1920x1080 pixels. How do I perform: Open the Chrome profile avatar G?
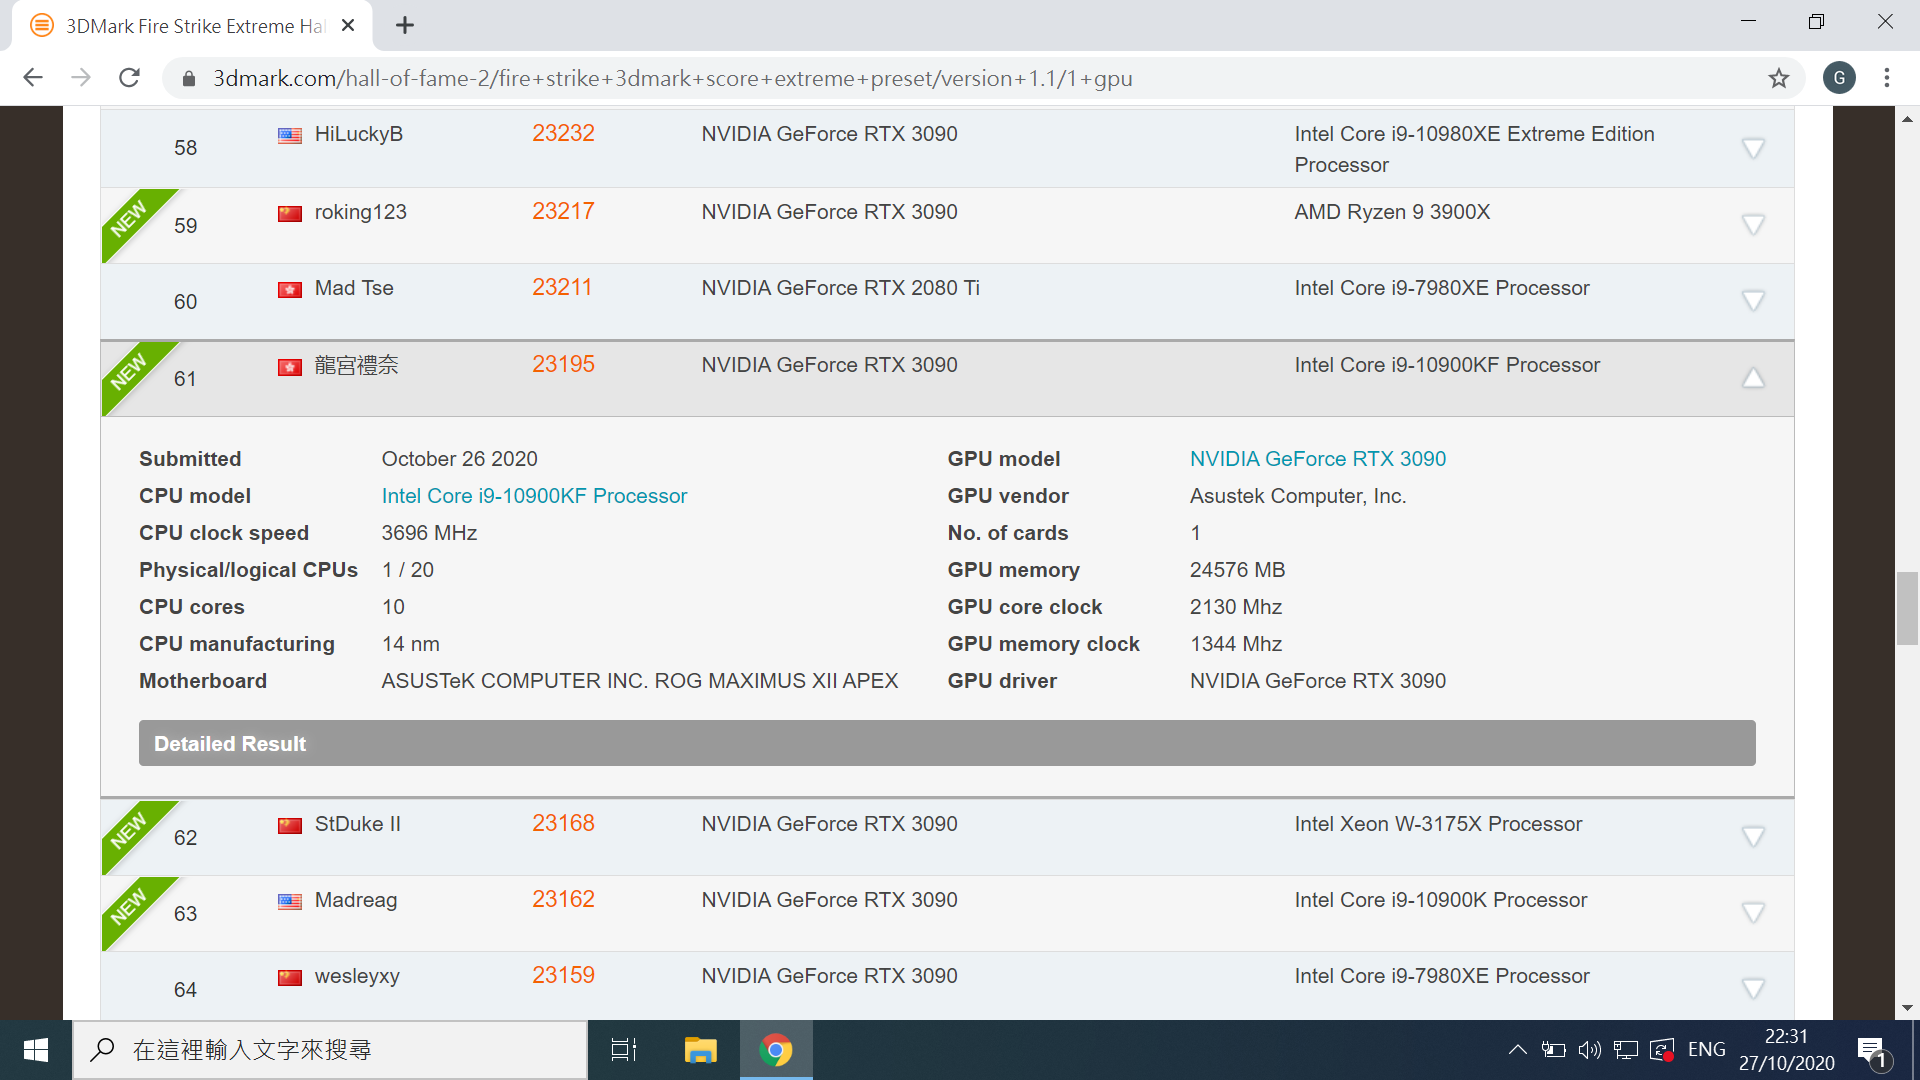pos(1839,78)
